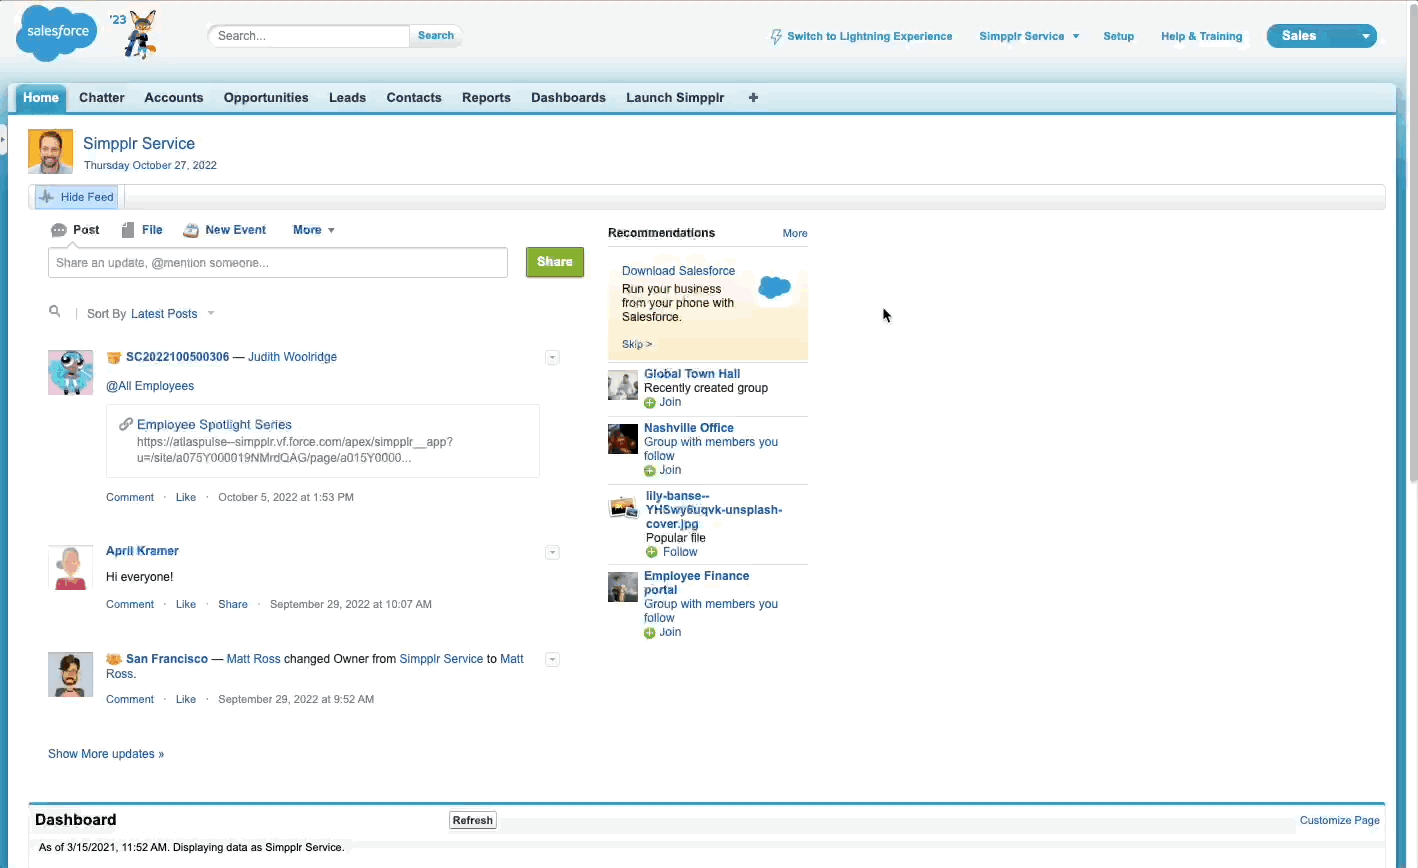Comment on the San Francisco owner change post
The height and width of the screenshot is (868, 1418).
point(130,699)
